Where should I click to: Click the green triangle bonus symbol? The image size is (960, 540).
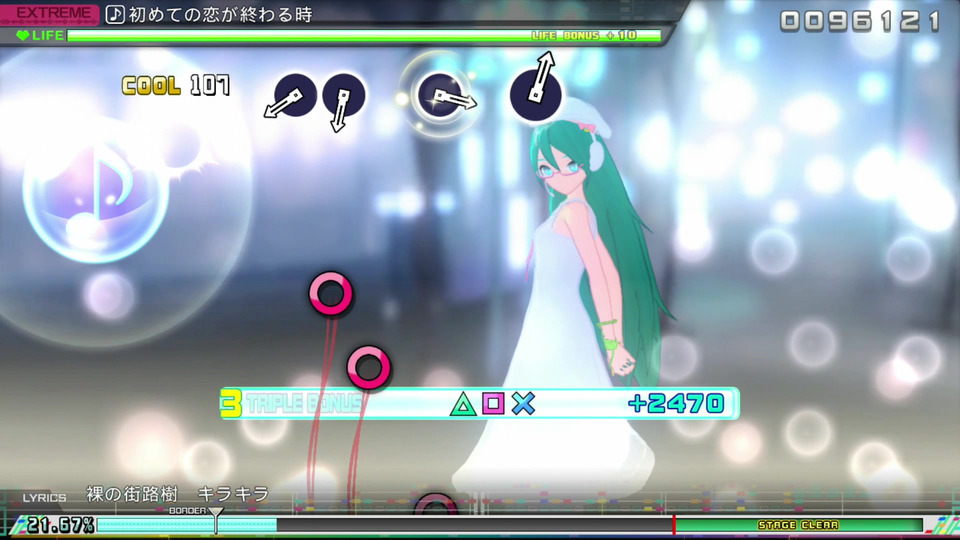click(x=463, y=404)
